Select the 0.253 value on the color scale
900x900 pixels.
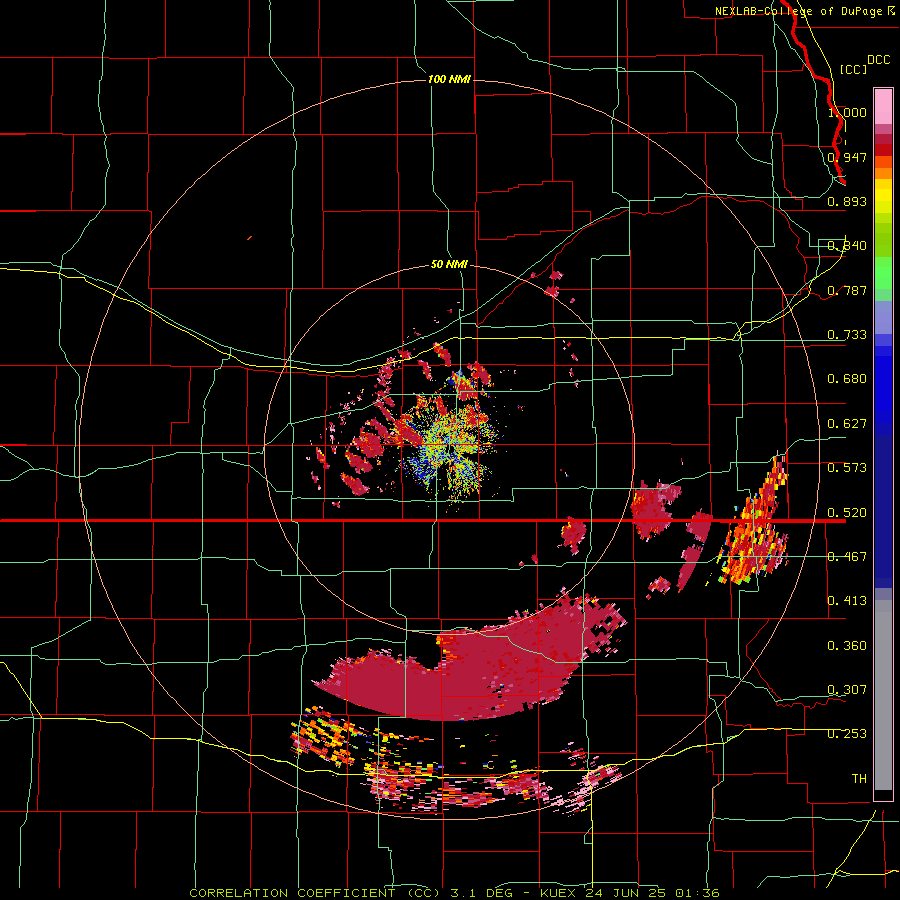tap(847, 734)
